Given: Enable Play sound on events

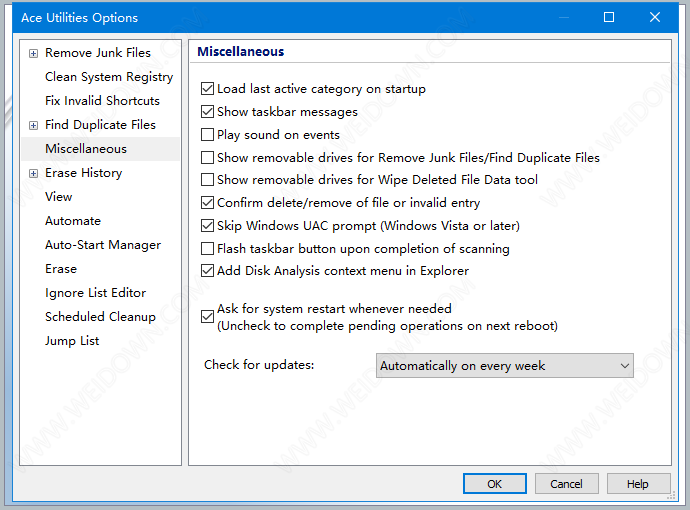Looking at the screenshot, I should click(x=207, y=135).
